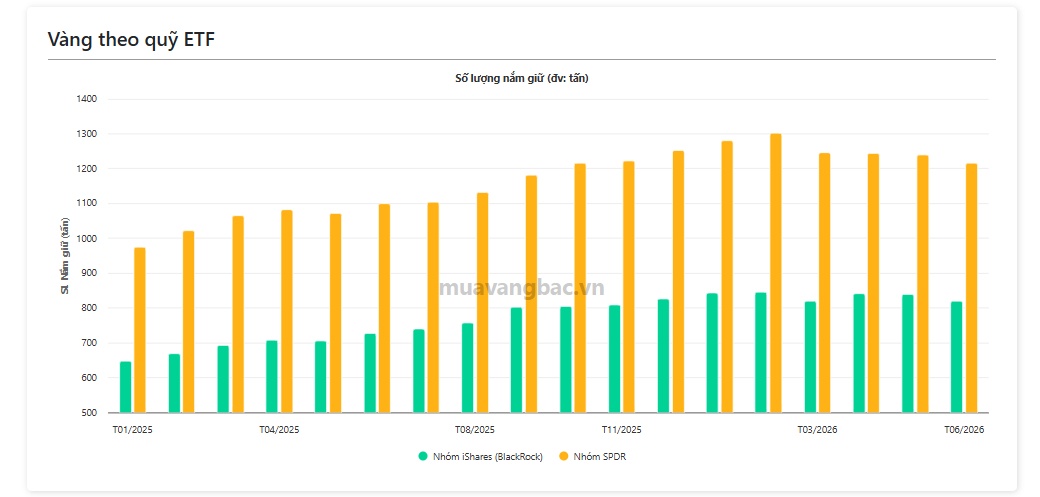Click the 1300 y-axis tick label
This screenshot has height=497, width=1040.
[88, 134]
